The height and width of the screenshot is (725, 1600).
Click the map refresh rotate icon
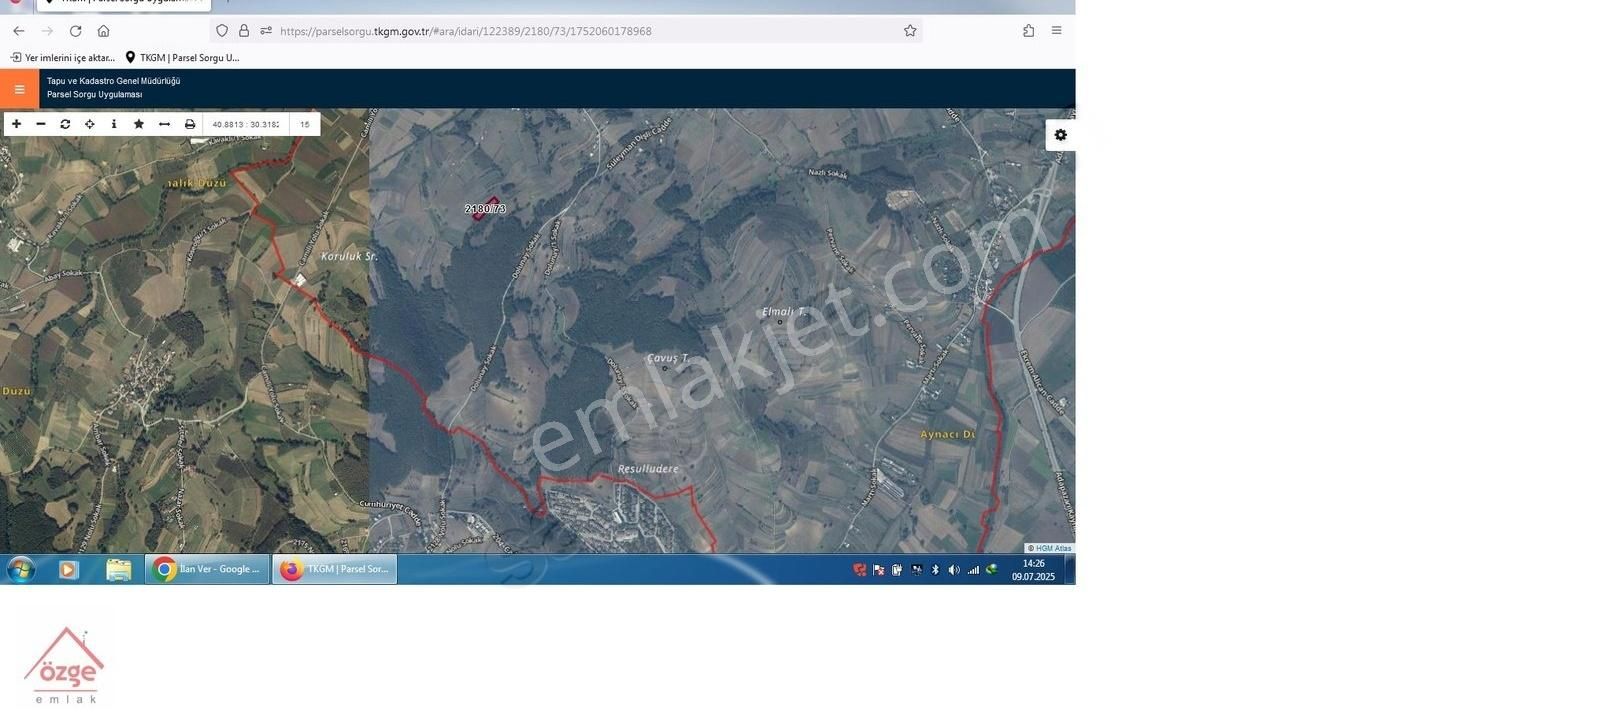coord(65,124)
